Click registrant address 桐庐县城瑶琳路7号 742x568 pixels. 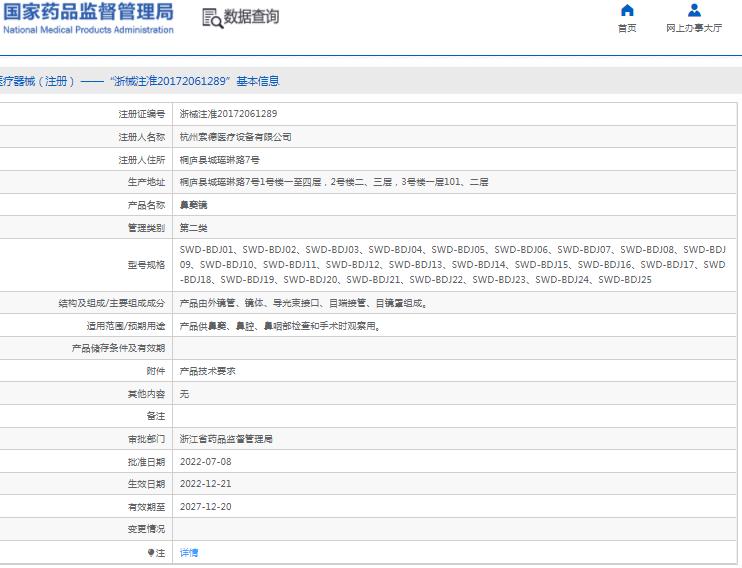[220, 160]
